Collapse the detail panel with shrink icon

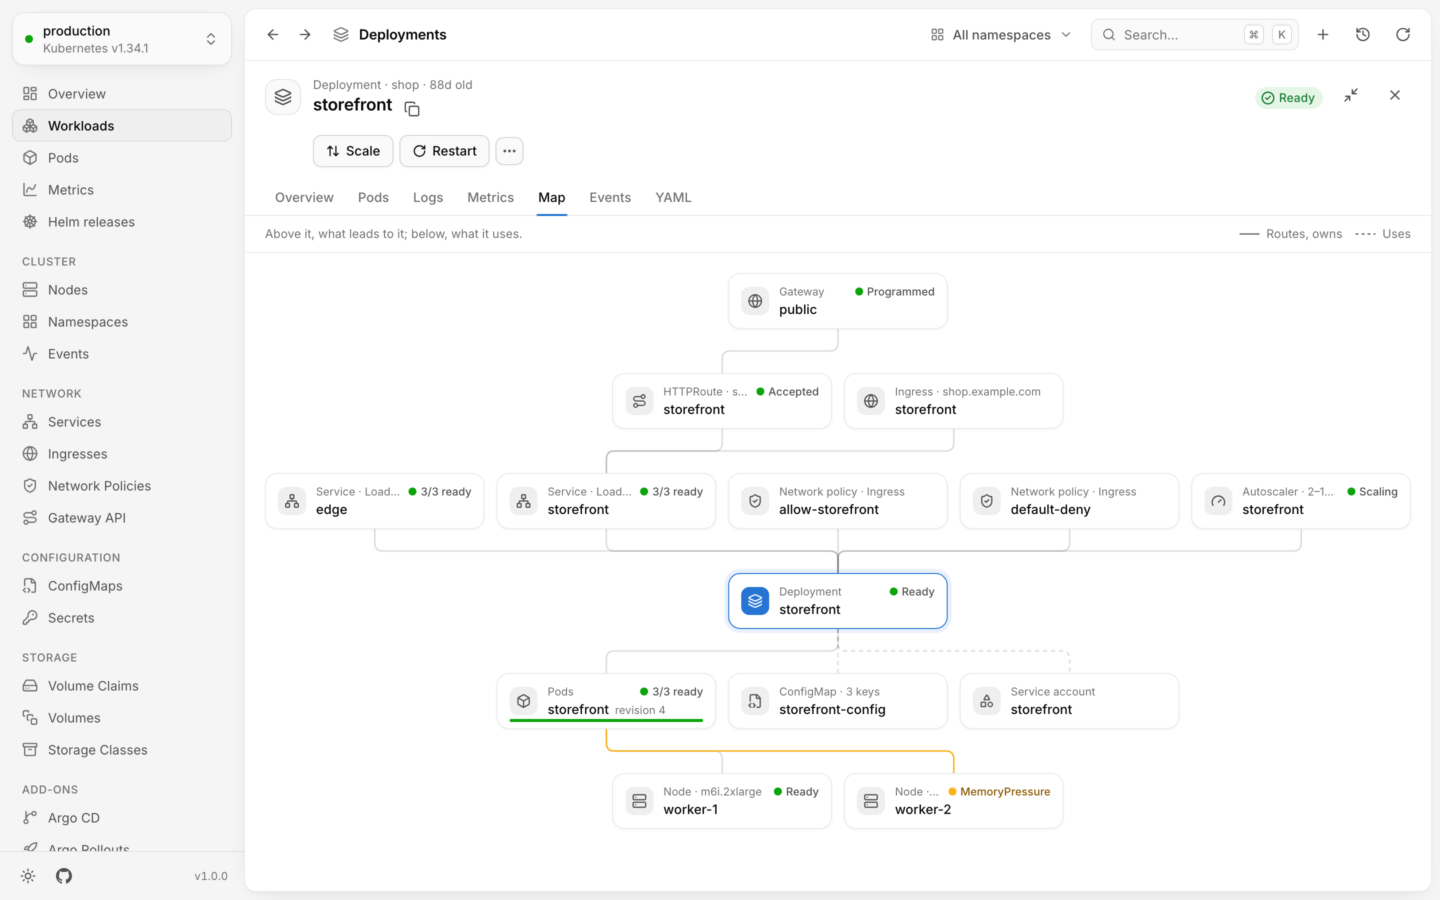pyautogui.click(x=1351, y=95)
